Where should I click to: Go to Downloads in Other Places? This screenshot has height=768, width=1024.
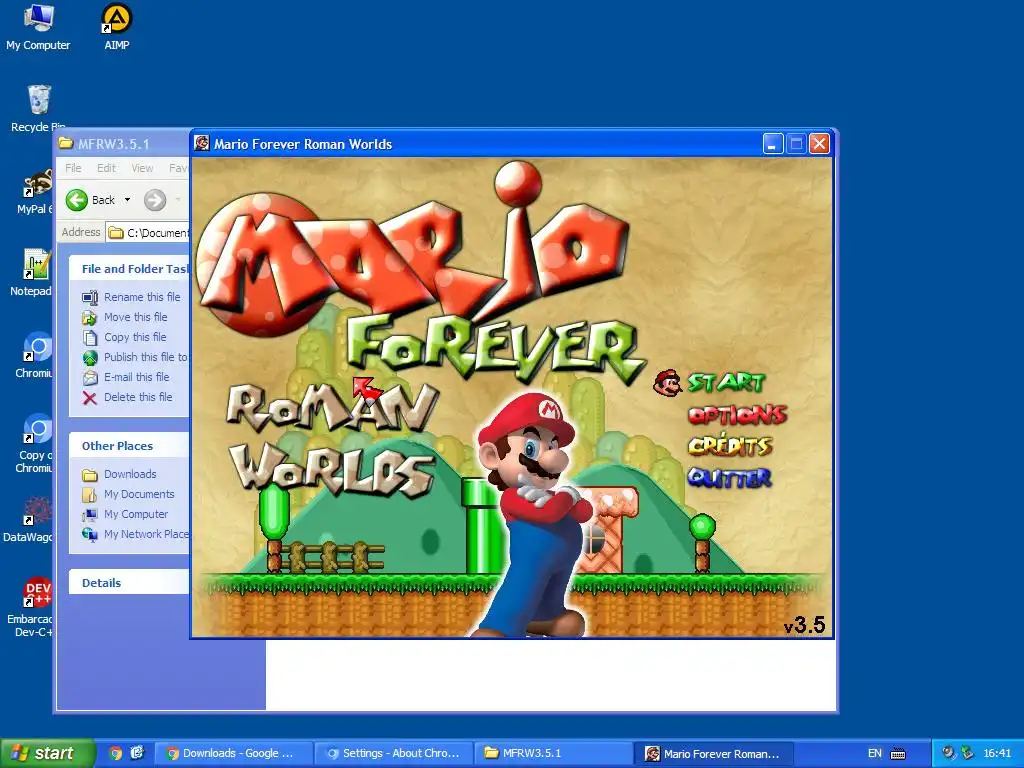130,474
